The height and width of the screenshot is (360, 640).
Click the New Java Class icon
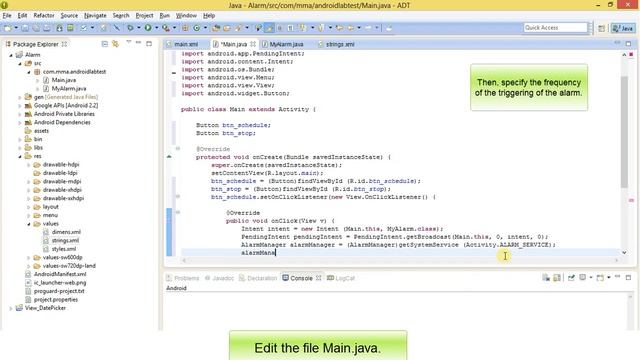[x=197, y=28]
